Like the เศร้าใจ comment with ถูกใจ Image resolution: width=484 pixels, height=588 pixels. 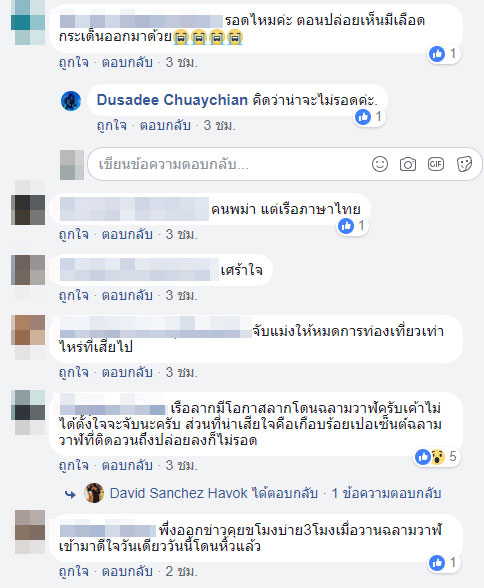[74, 296]
